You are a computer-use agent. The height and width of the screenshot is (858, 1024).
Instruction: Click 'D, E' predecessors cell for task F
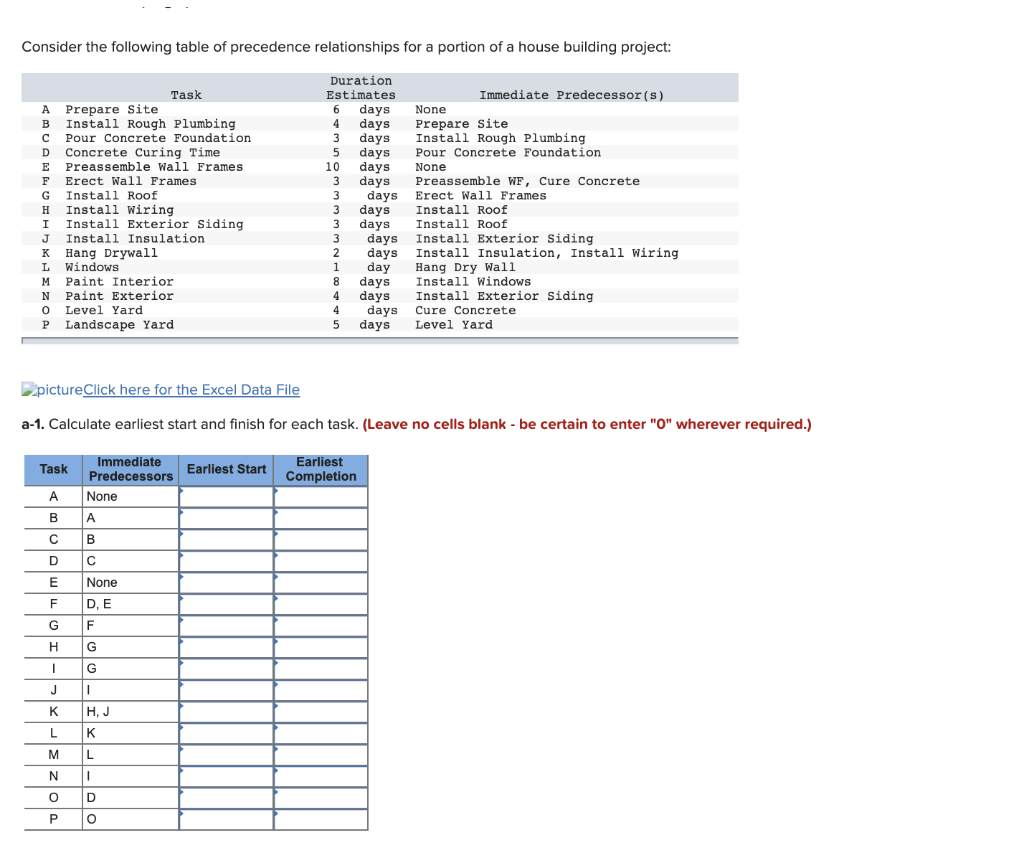131,605
